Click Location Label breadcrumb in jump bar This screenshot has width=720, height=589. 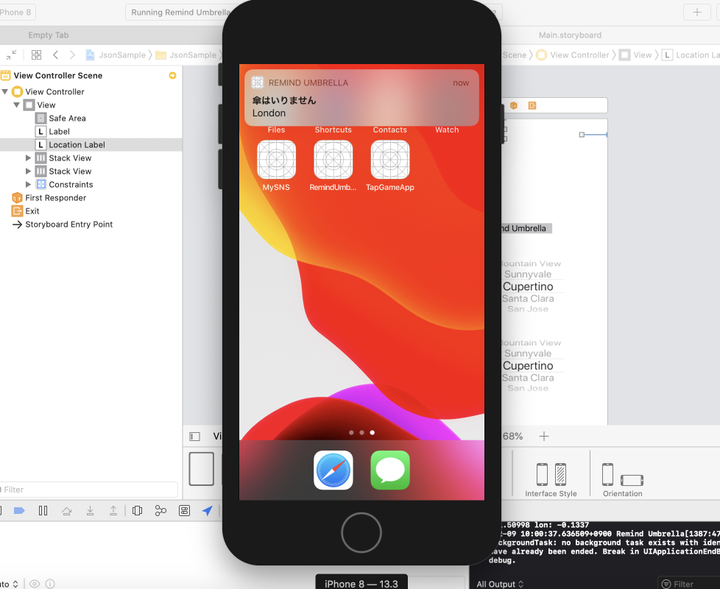pyautogui.click(x=691, y=55)
